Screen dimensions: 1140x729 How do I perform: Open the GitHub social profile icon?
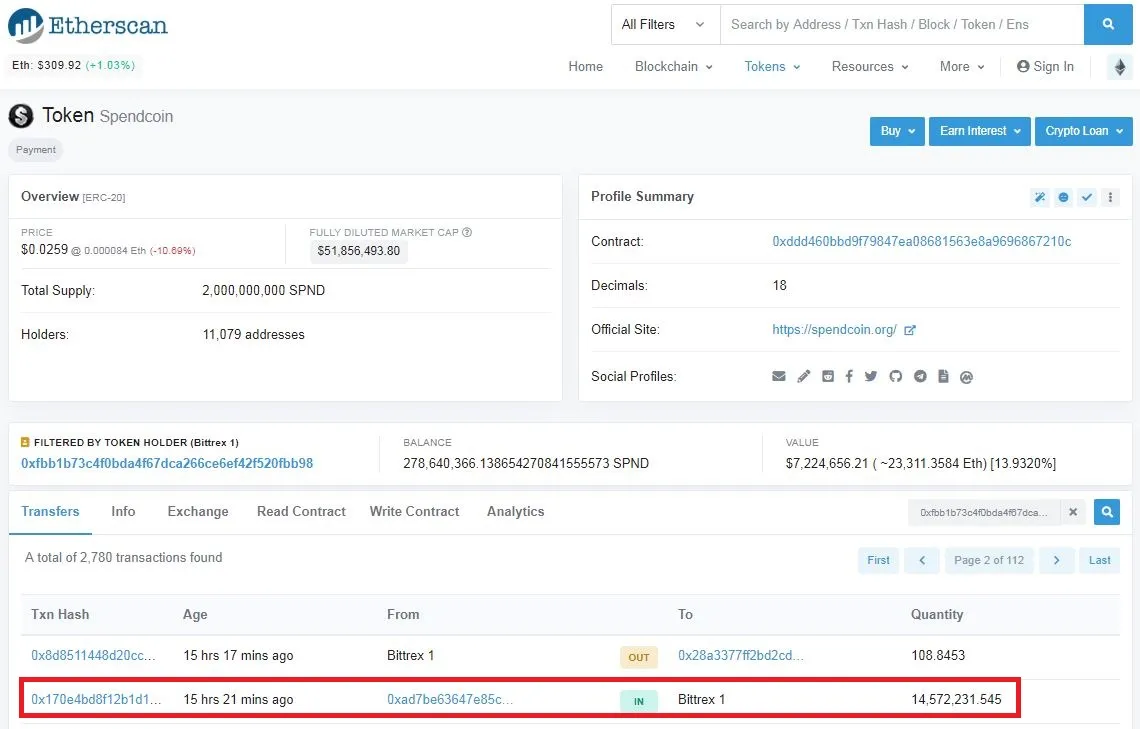[x=895, y=377]
